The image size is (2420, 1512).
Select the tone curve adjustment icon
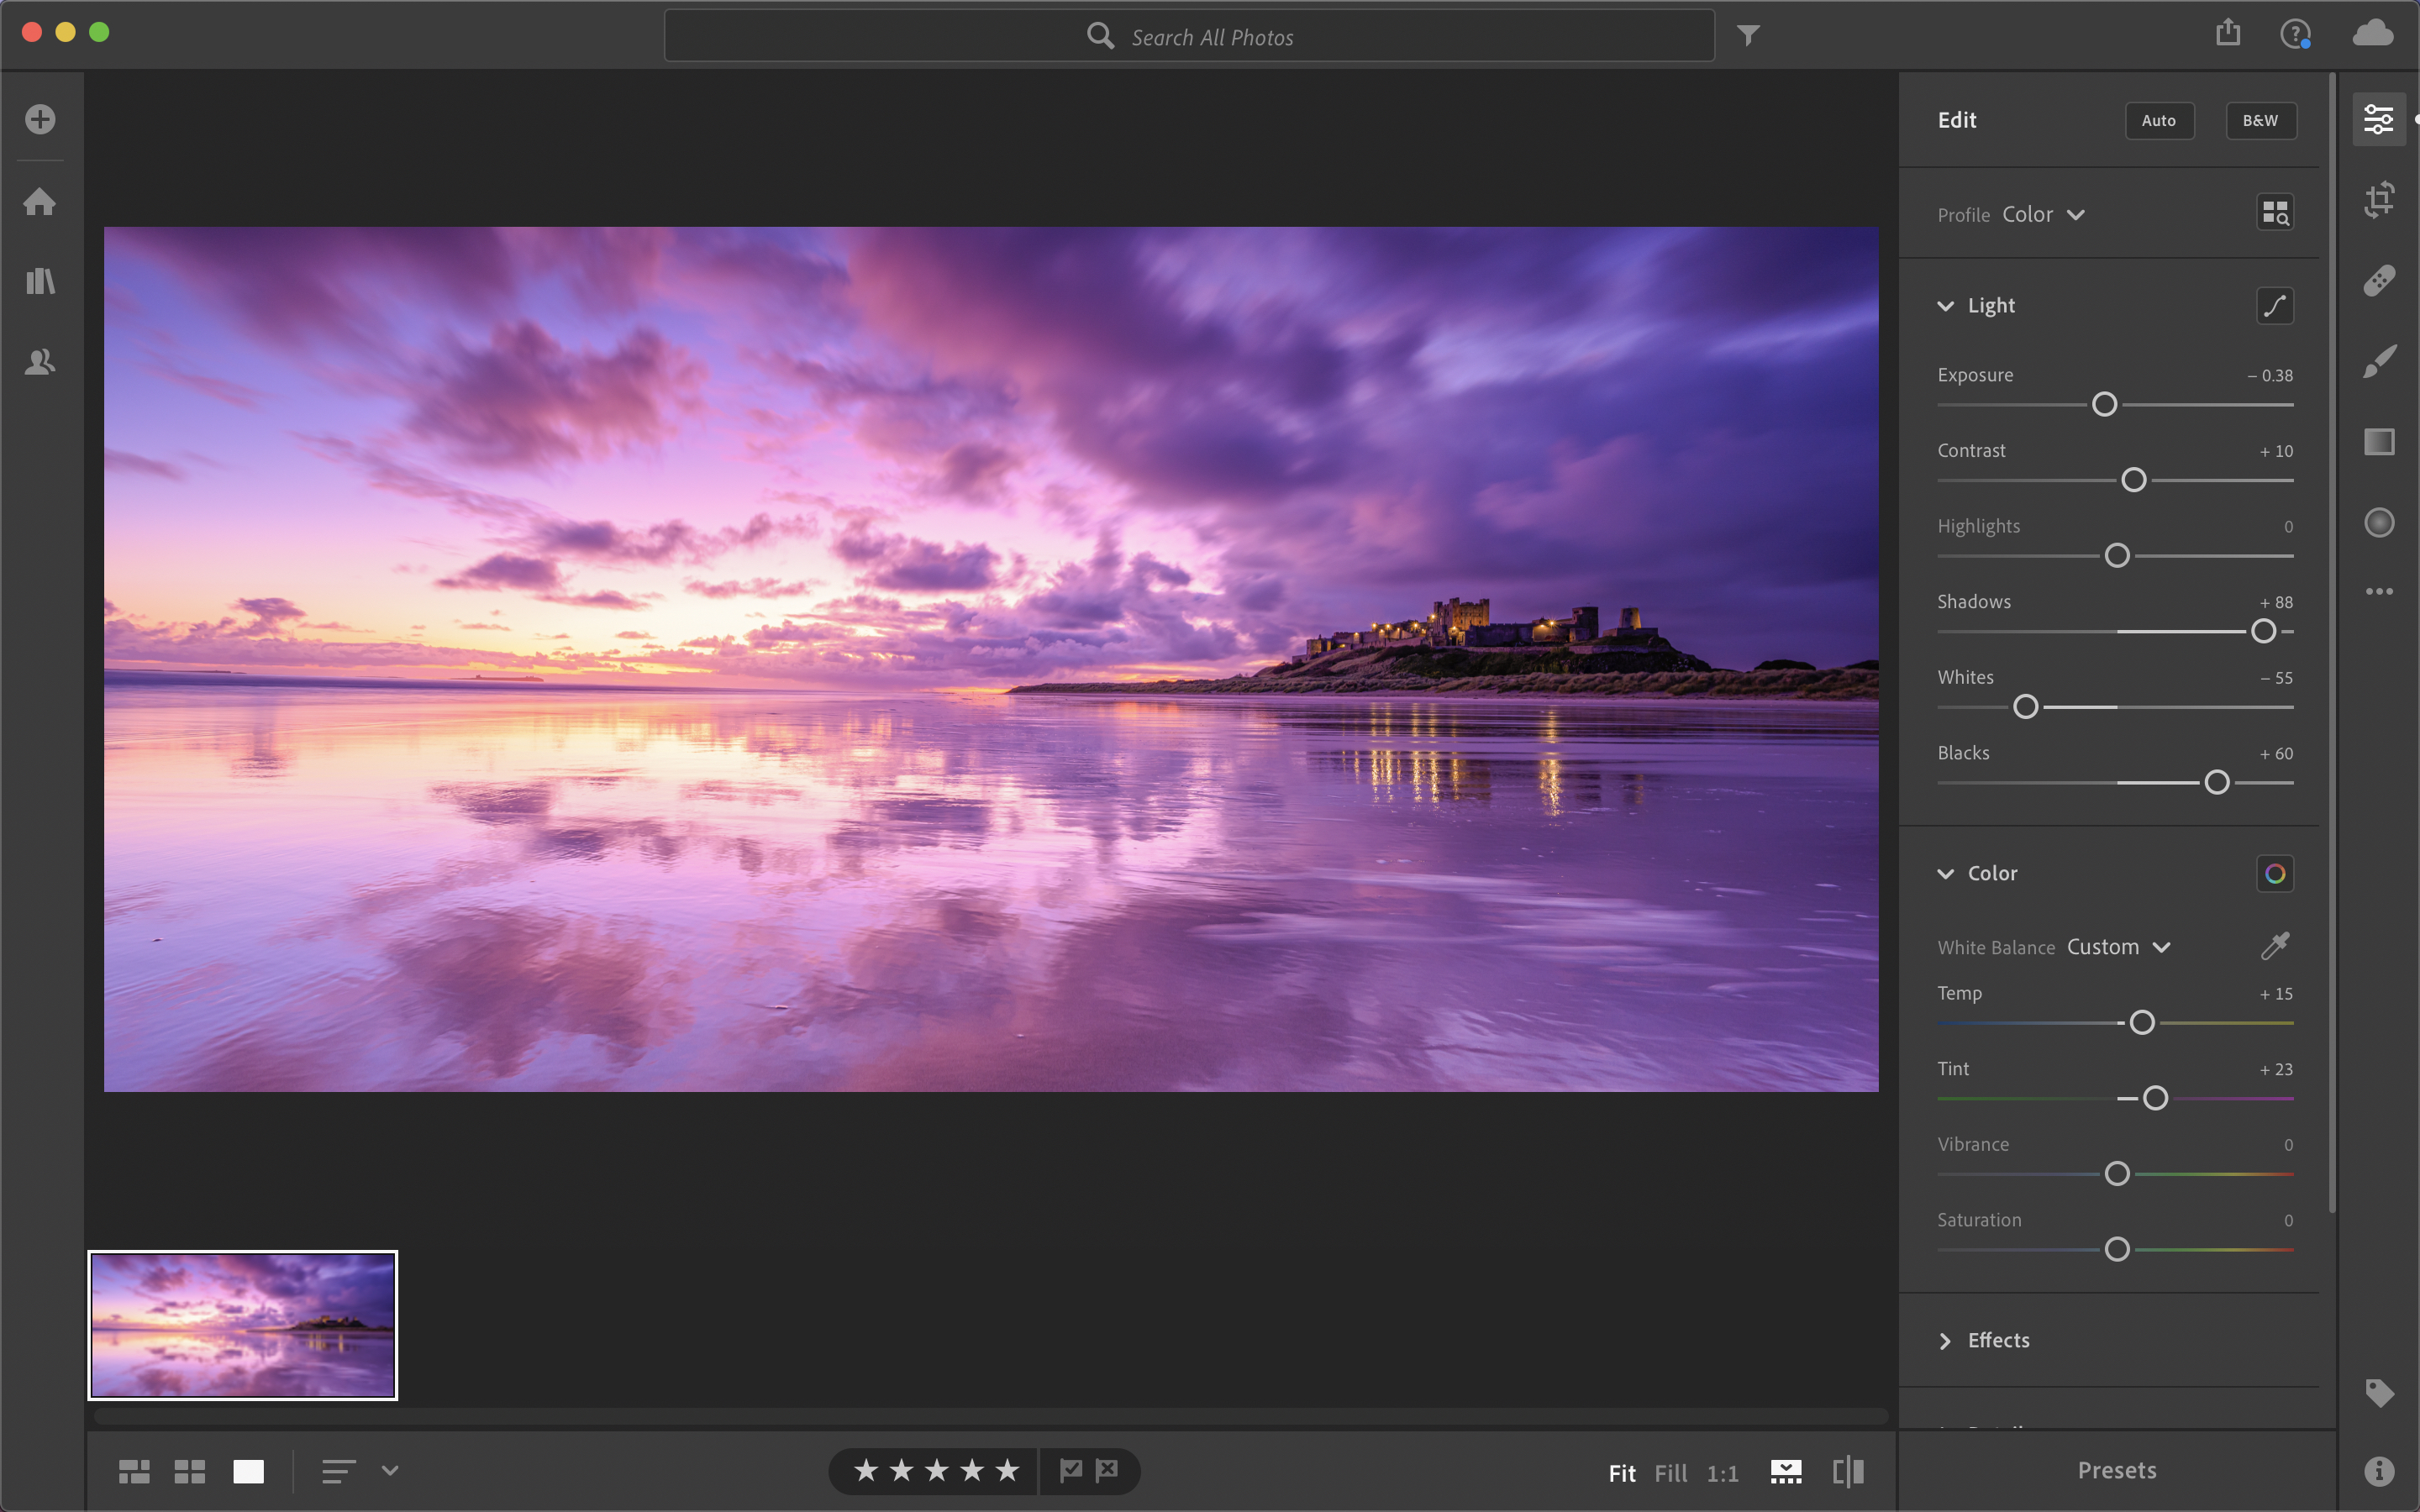tap(2275, 305)
